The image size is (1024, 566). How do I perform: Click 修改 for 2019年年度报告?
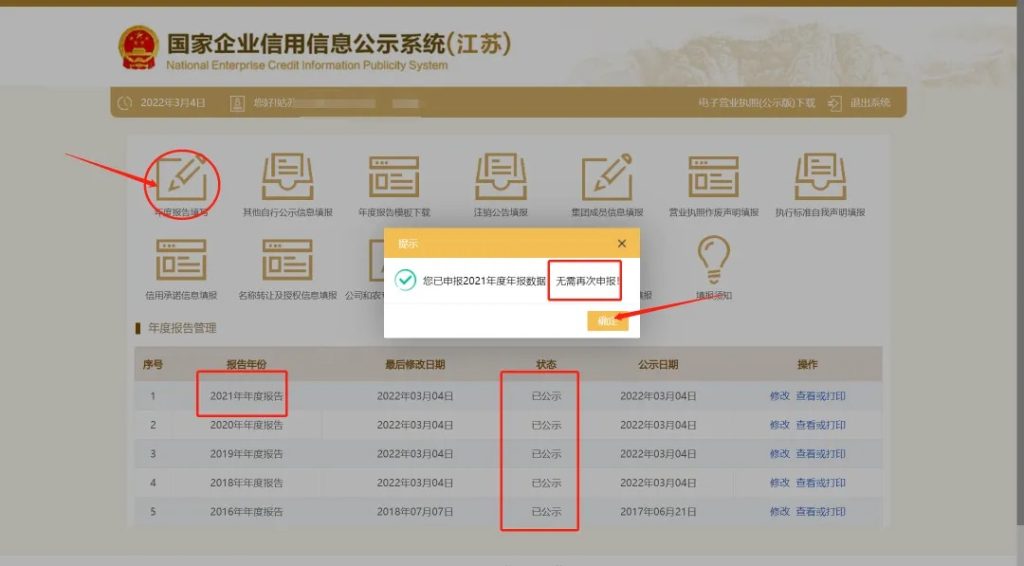(x=779, y=454)
